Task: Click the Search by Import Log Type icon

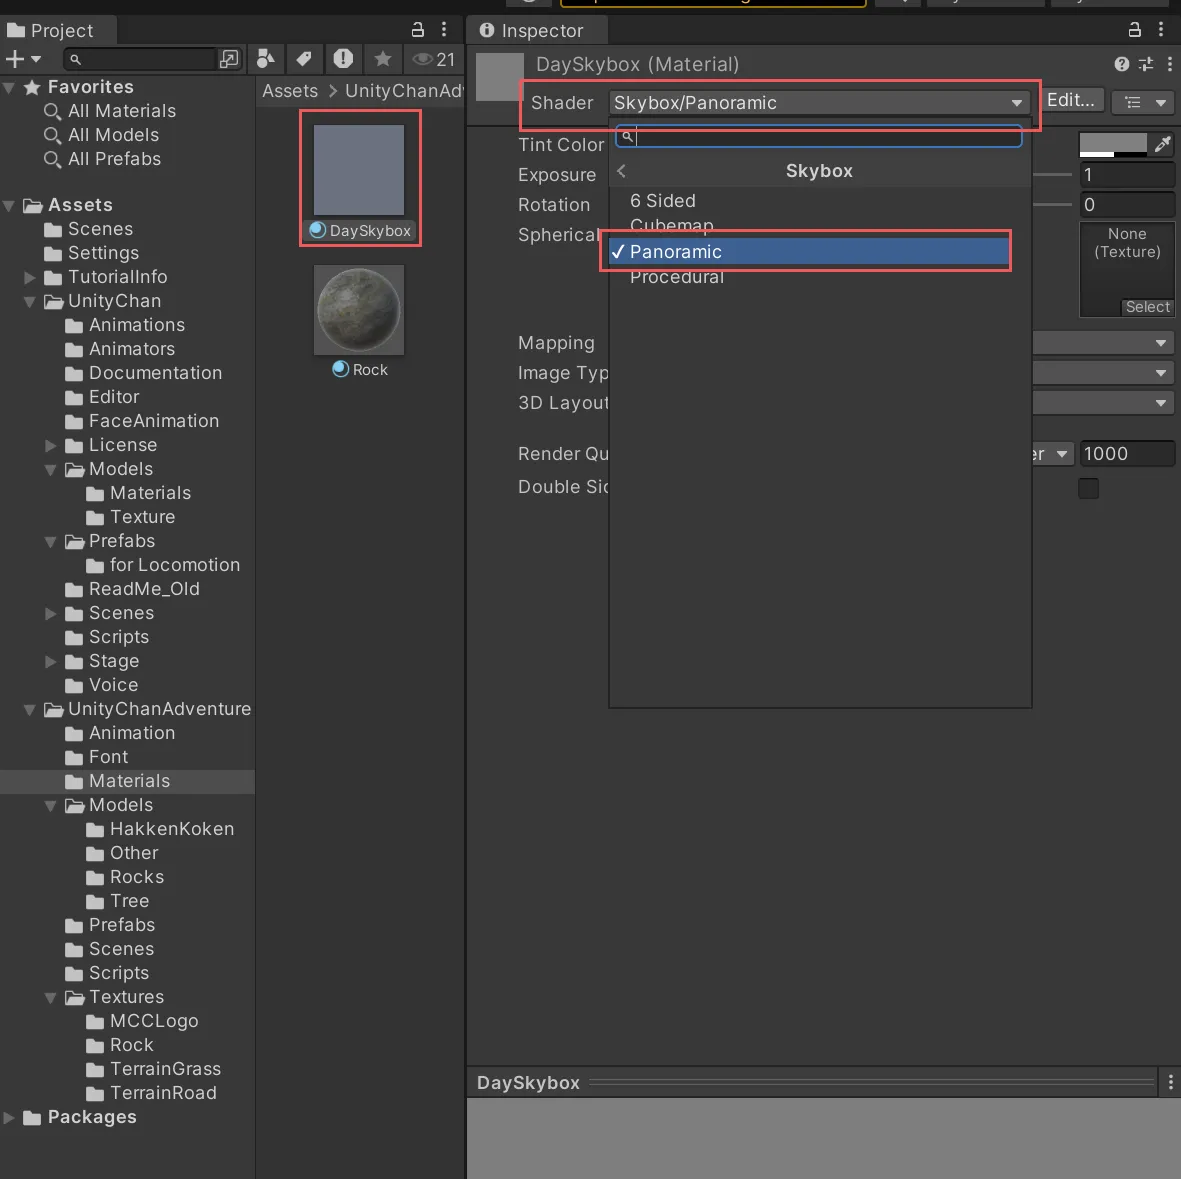Action: (x=343, y=59)
